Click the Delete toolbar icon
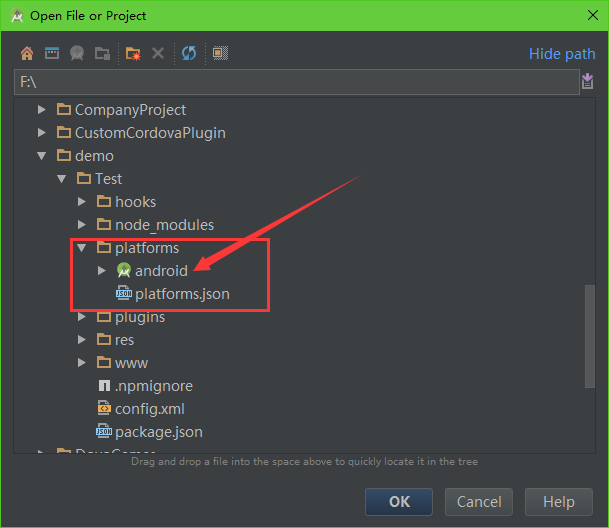Image resolution: width=609 pixels, height=528 pixels. (158, 53)
